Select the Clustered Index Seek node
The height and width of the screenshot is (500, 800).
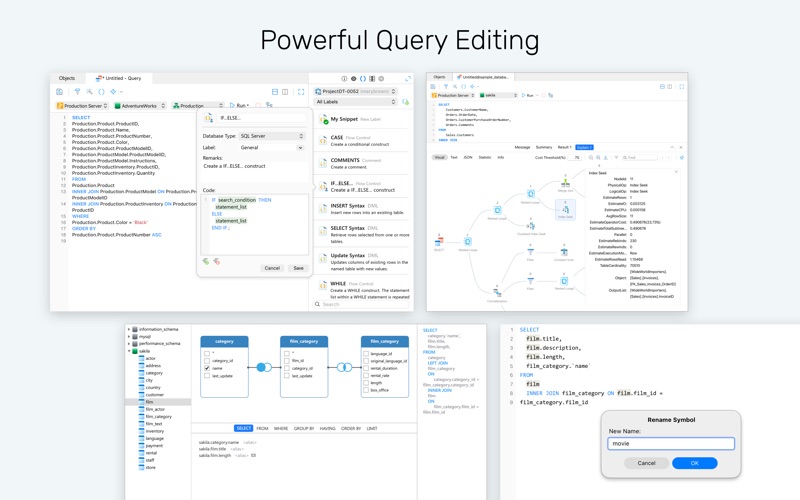pyautogui.click(x=531, y=227)
